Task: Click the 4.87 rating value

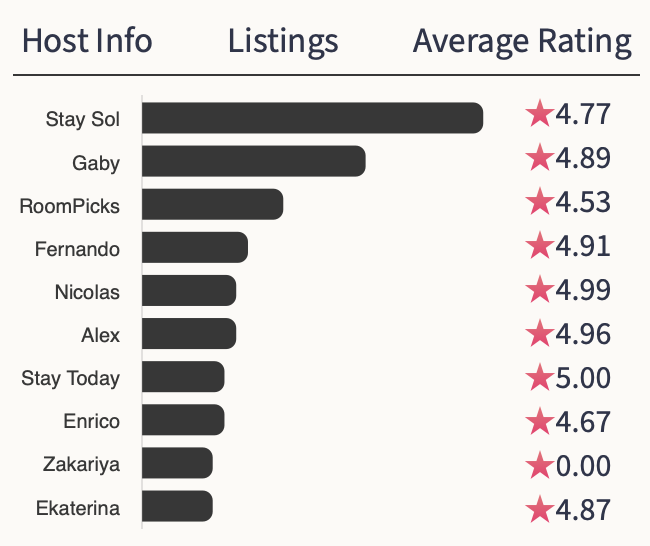Action: point(582,509)
